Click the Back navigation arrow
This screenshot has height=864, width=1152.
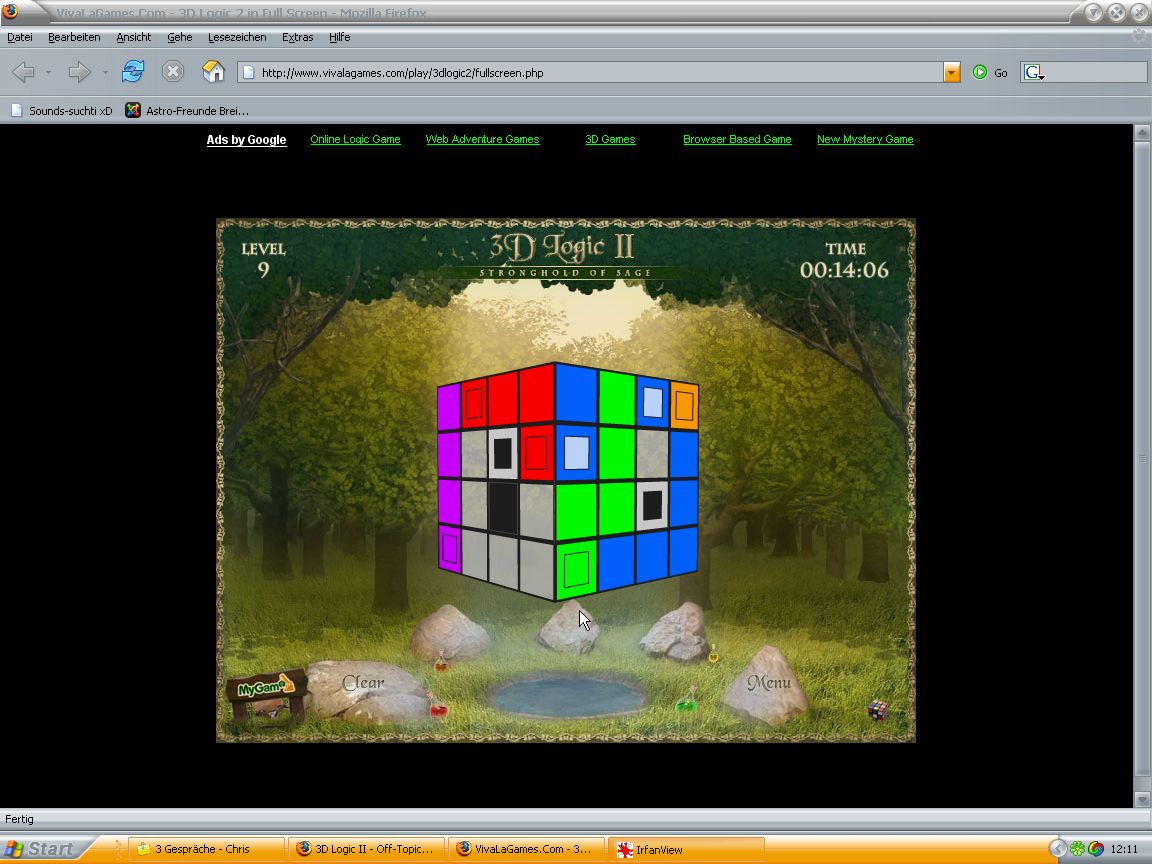[23, 72]
